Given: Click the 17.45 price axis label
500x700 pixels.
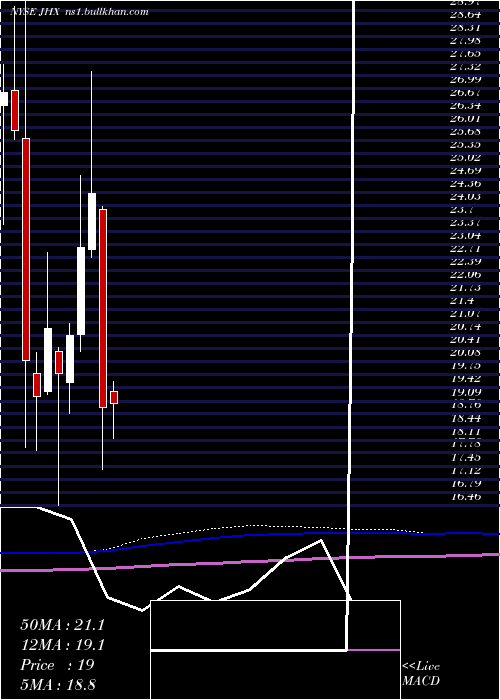Looking at the screenshot, I should (x=465, y=458).
